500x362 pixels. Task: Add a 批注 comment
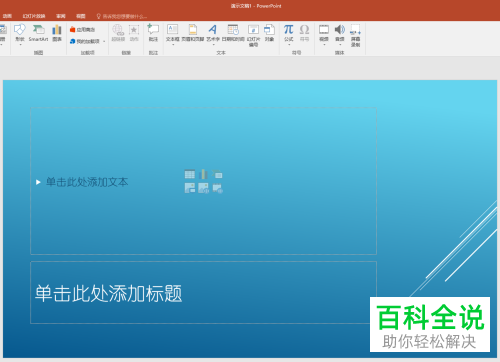coord(153,33)
